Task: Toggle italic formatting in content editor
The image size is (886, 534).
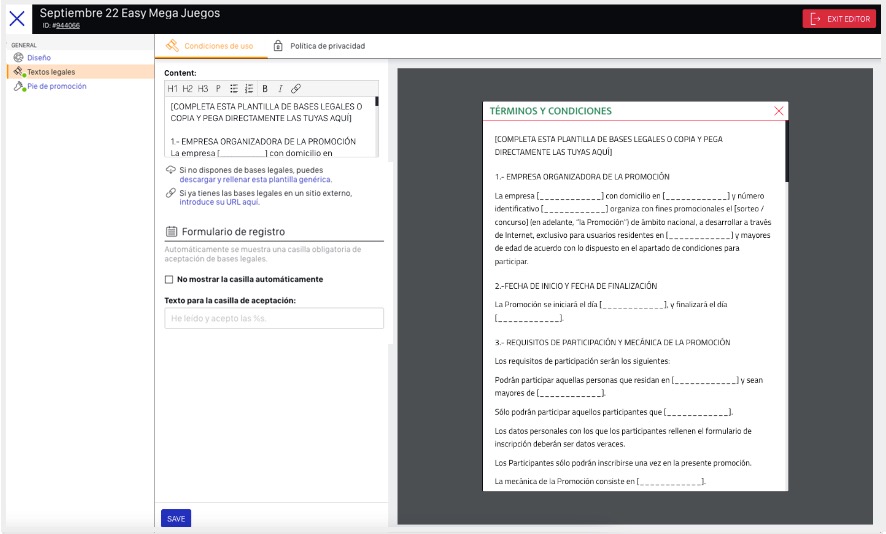Action: 280,88
